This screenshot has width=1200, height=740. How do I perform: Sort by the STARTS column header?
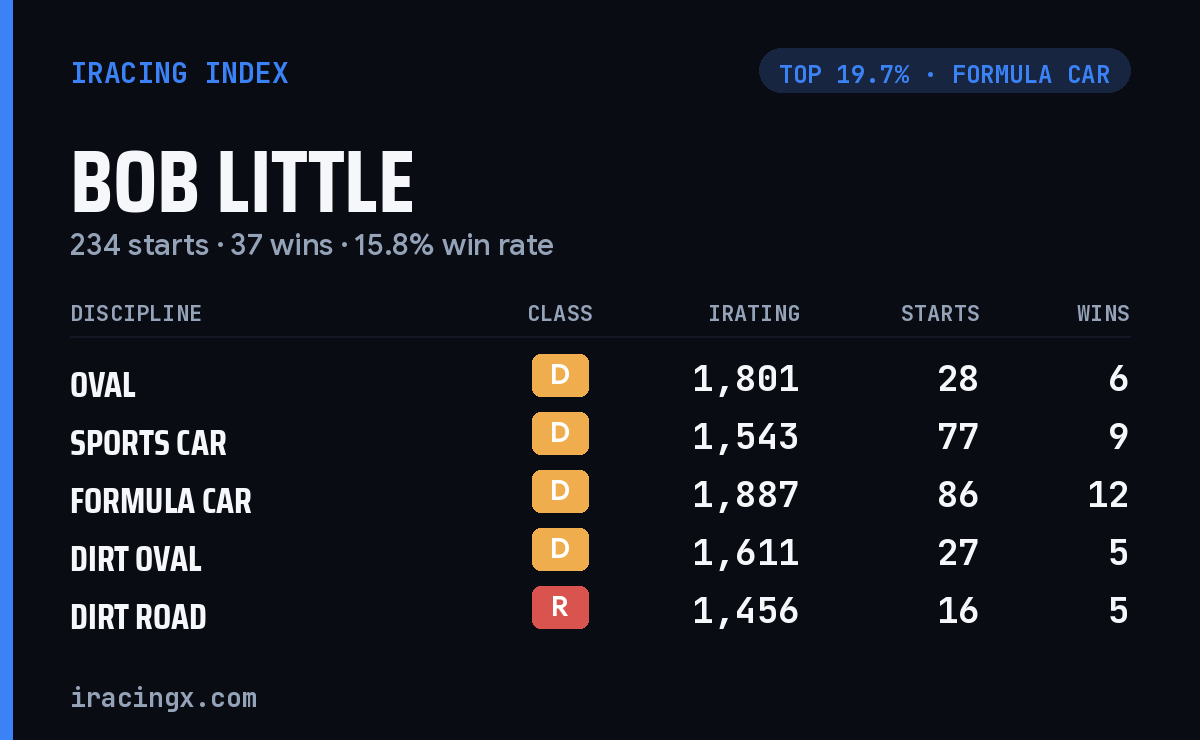click(x=940, y=314)
